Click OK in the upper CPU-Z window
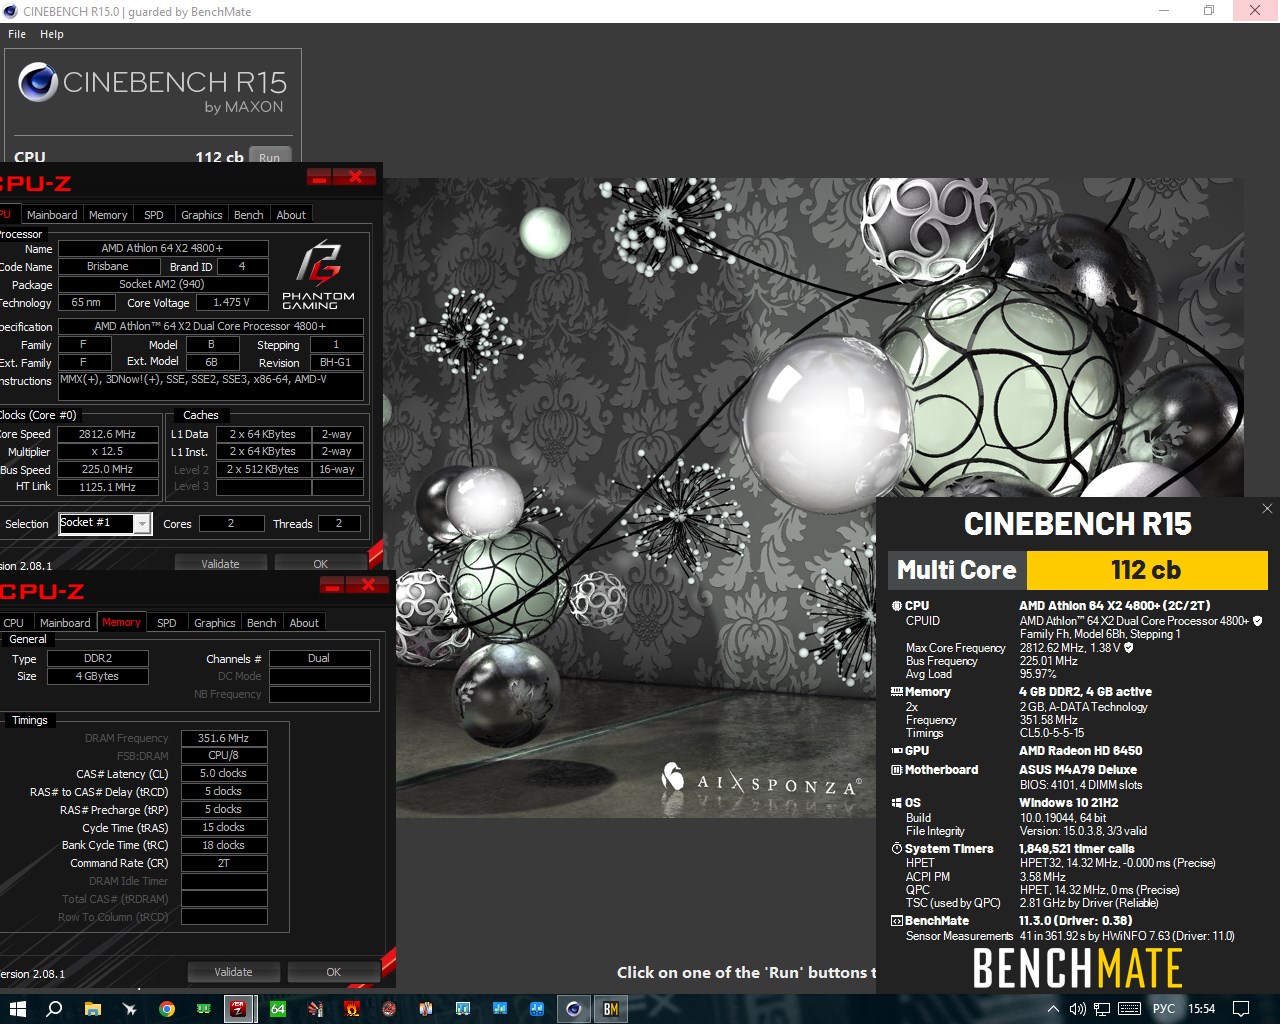Image resolution: width=1280 pixels, height=1024 pixels. pyautogui.click(x=321, y=563)
